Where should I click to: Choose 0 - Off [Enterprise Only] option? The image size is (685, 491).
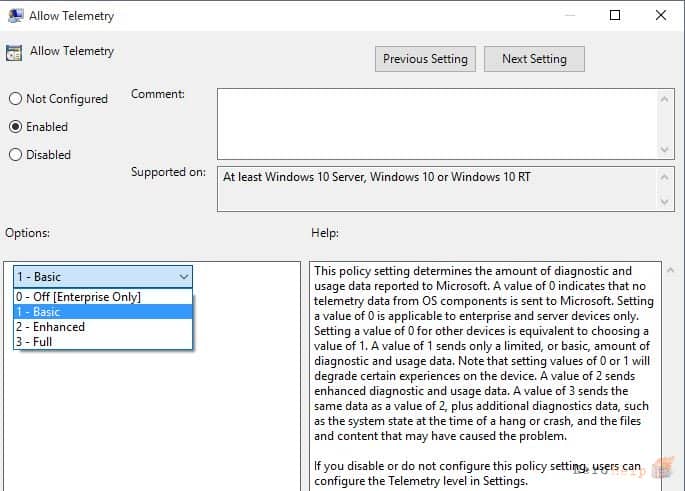[103, 297]
